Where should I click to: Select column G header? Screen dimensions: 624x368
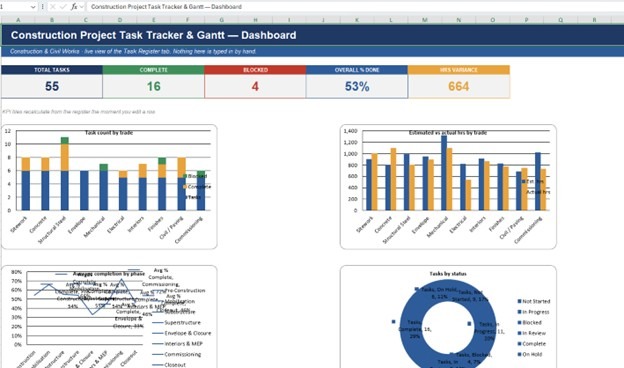pos(221,20)
